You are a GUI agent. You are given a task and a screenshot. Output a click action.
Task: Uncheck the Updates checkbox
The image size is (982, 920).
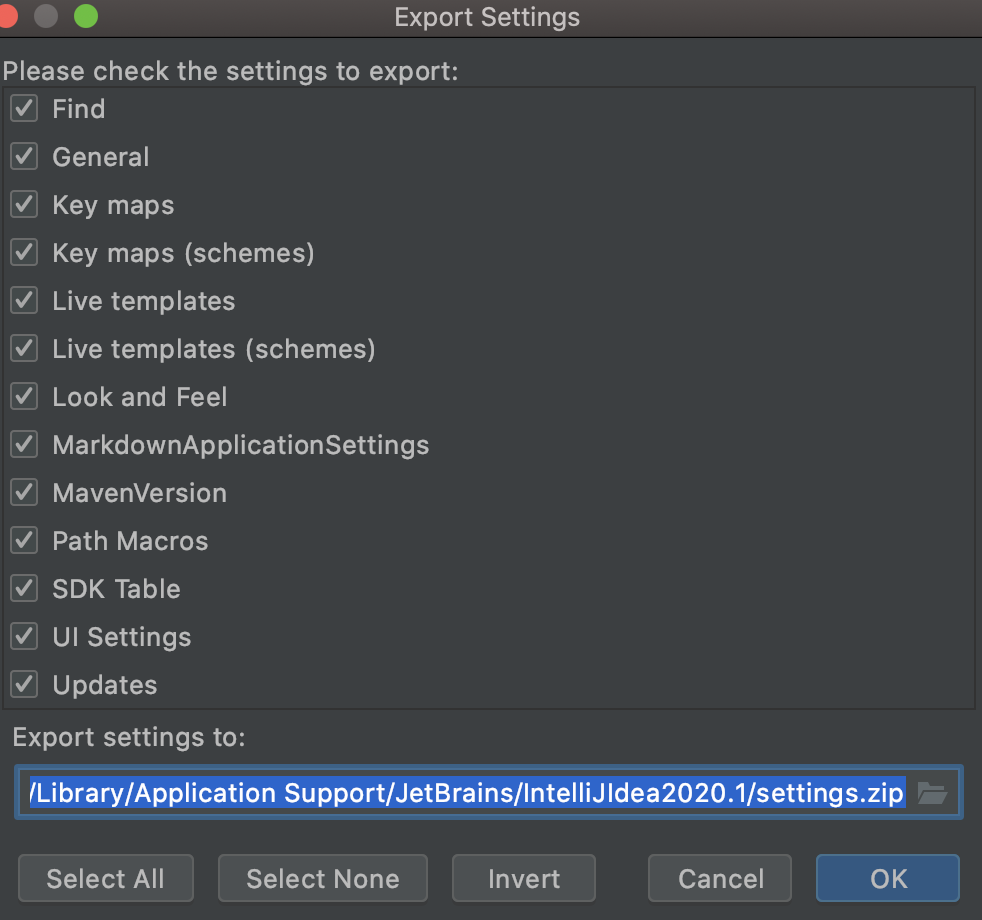point(24,685)
